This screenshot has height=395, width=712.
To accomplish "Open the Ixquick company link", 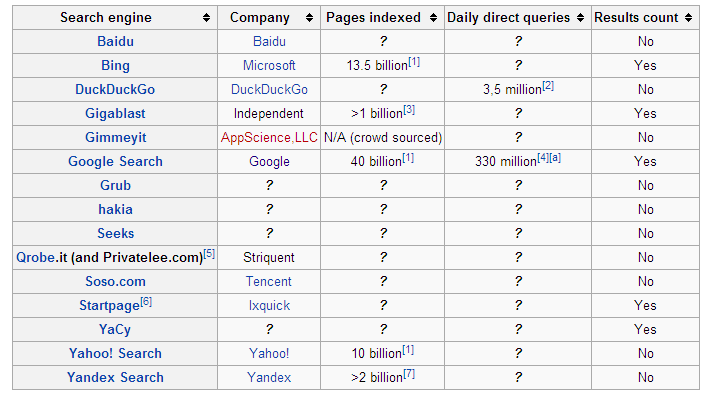I will click(x=269, y=306).
